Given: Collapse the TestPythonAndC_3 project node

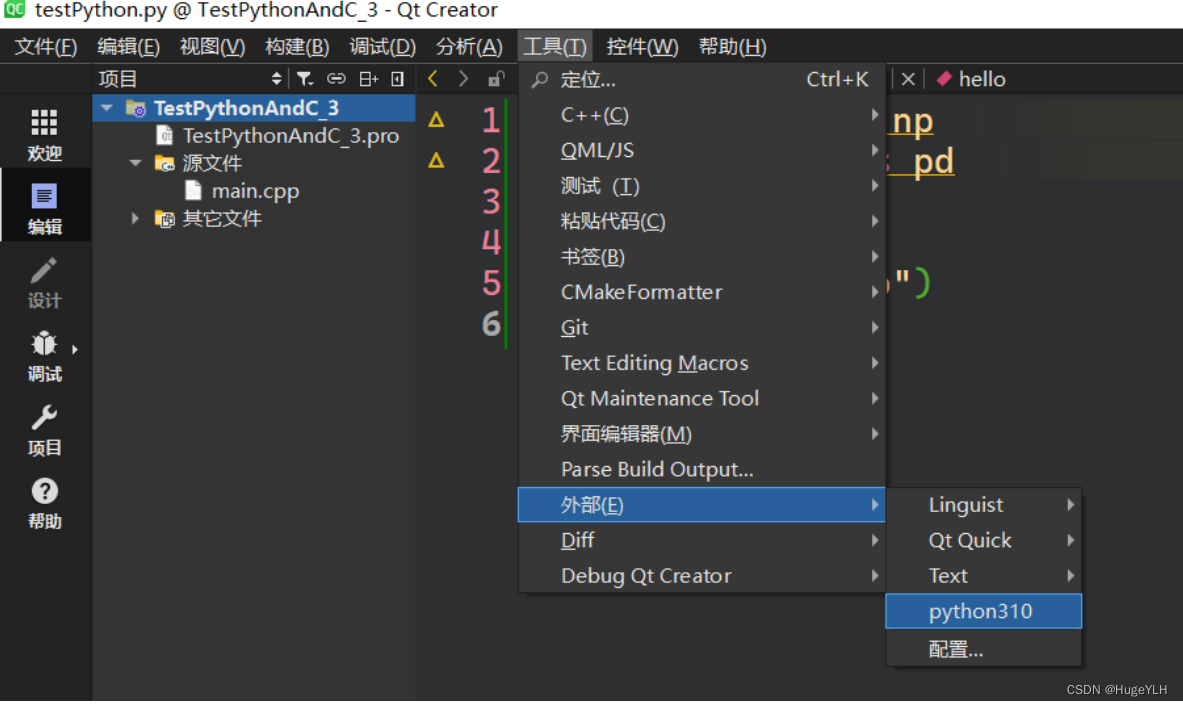Looking at the screenshot, I should pos(107,109).
